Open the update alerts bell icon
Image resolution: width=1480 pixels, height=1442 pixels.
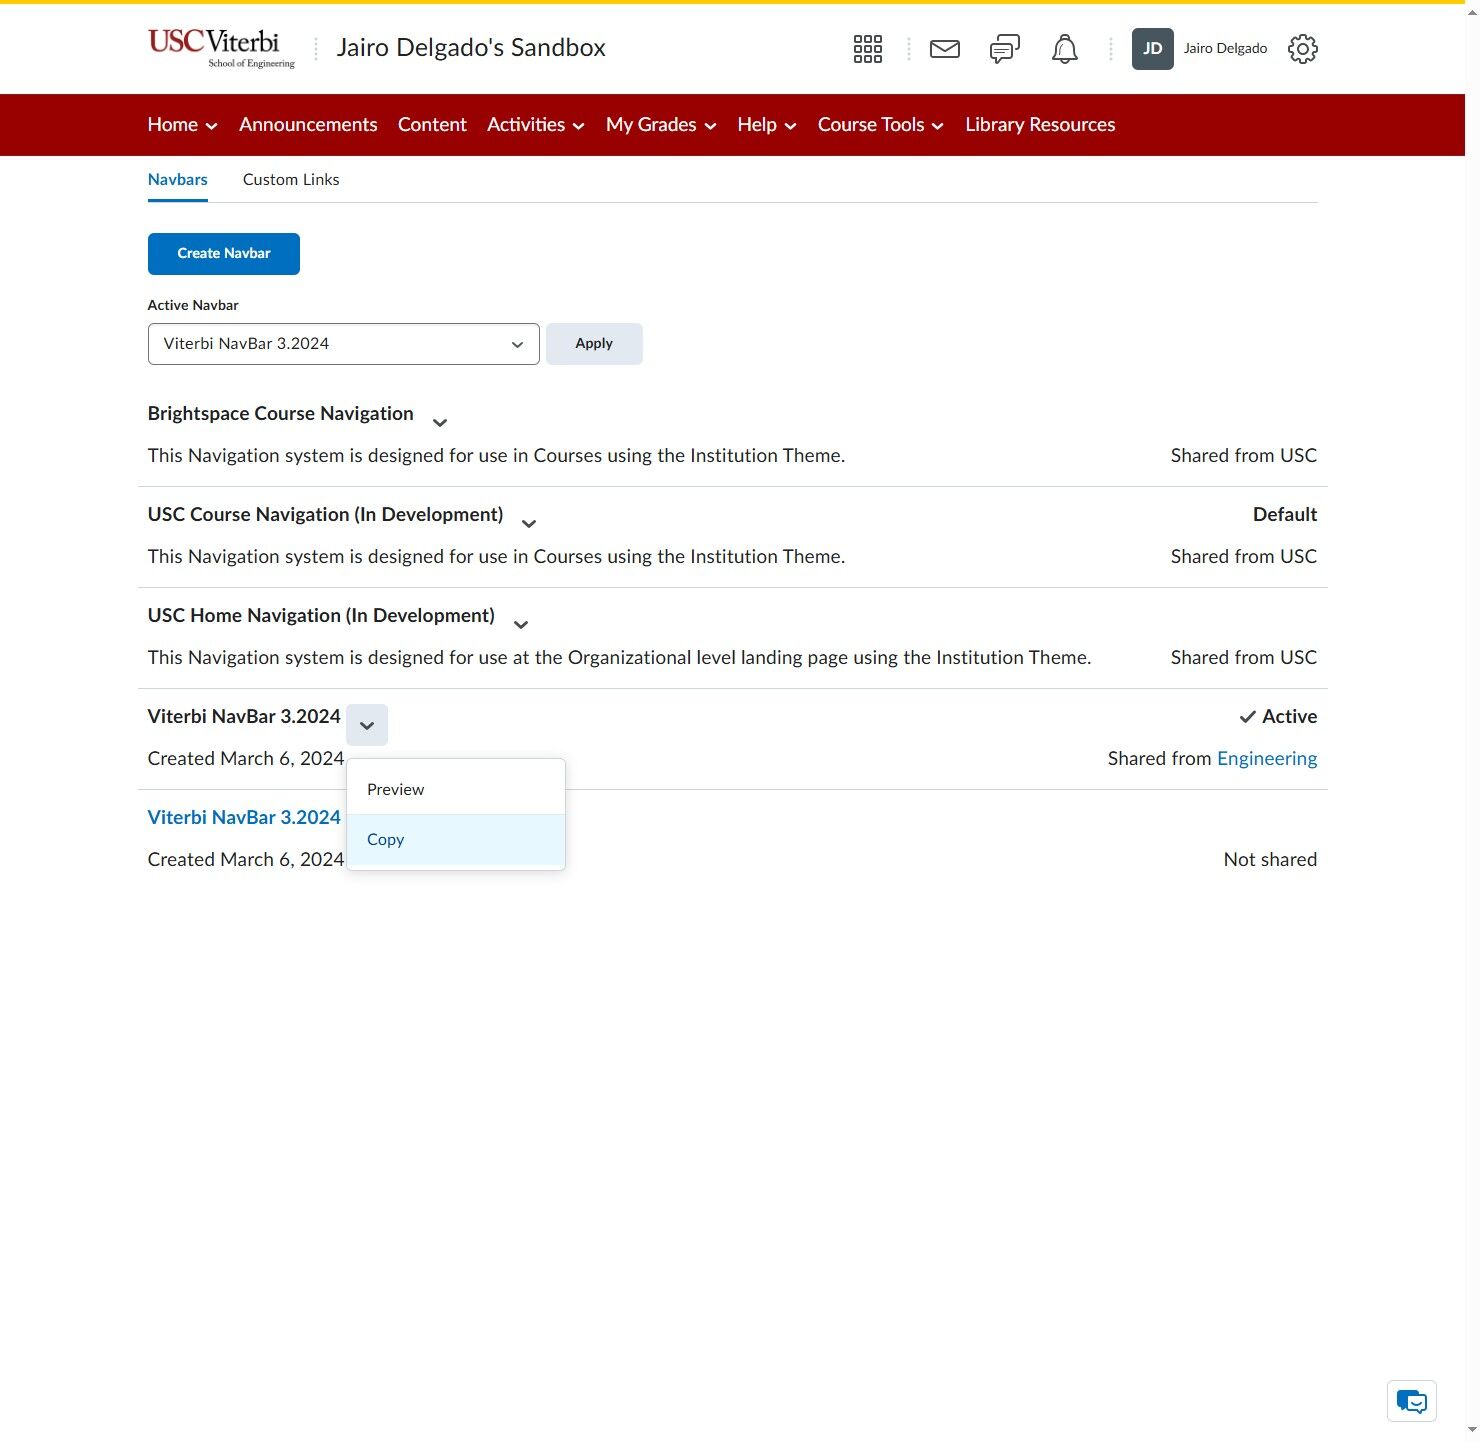1065,49
